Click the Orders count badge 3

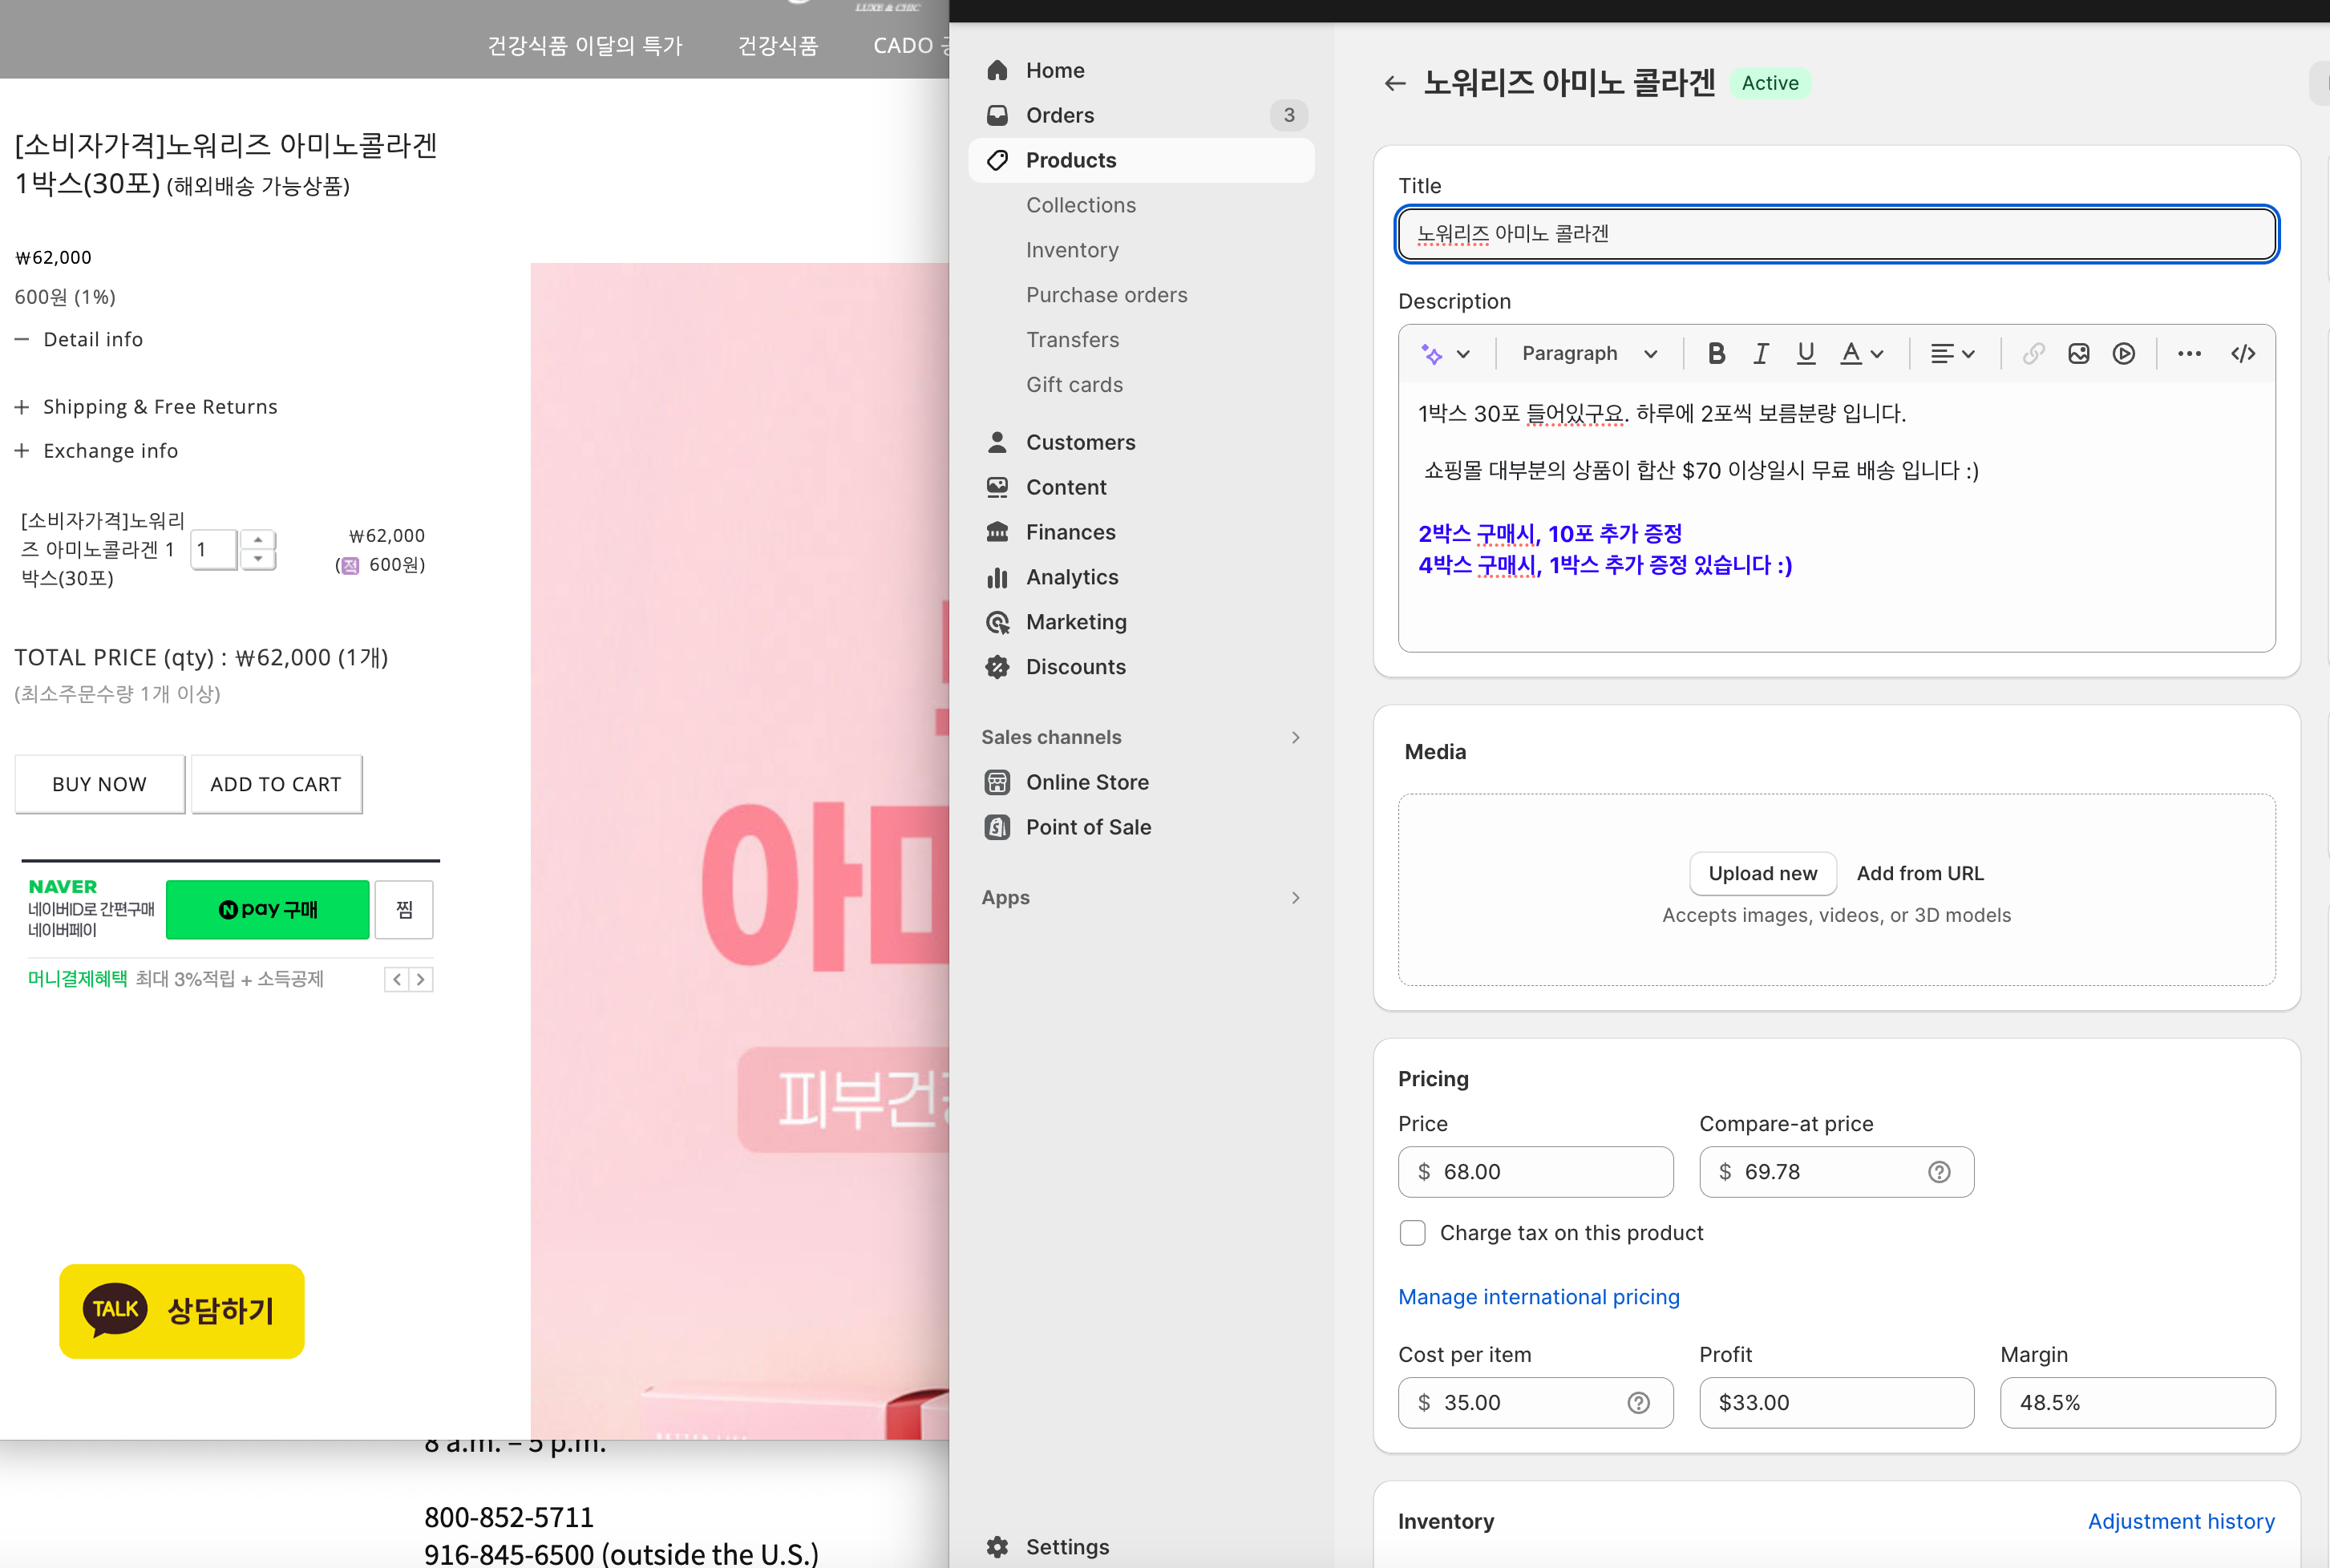point(1289,115)
